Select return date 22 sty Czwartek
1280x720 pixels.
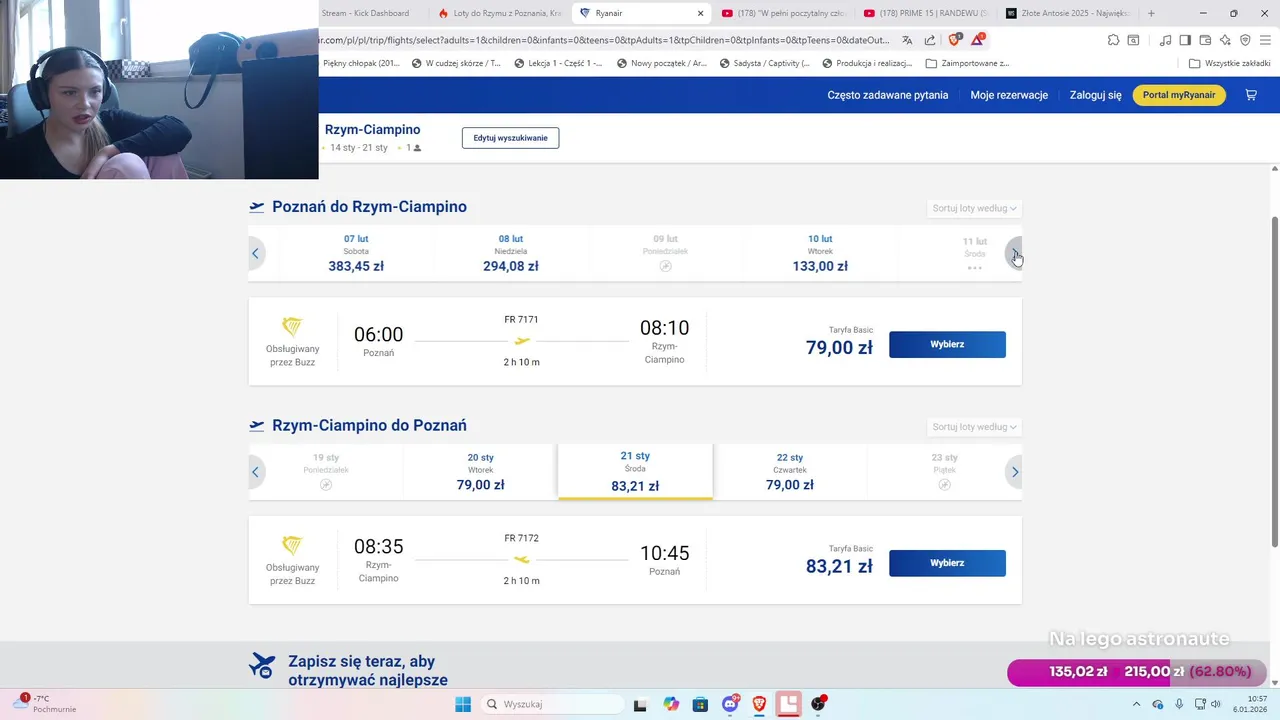coord(790,472)
